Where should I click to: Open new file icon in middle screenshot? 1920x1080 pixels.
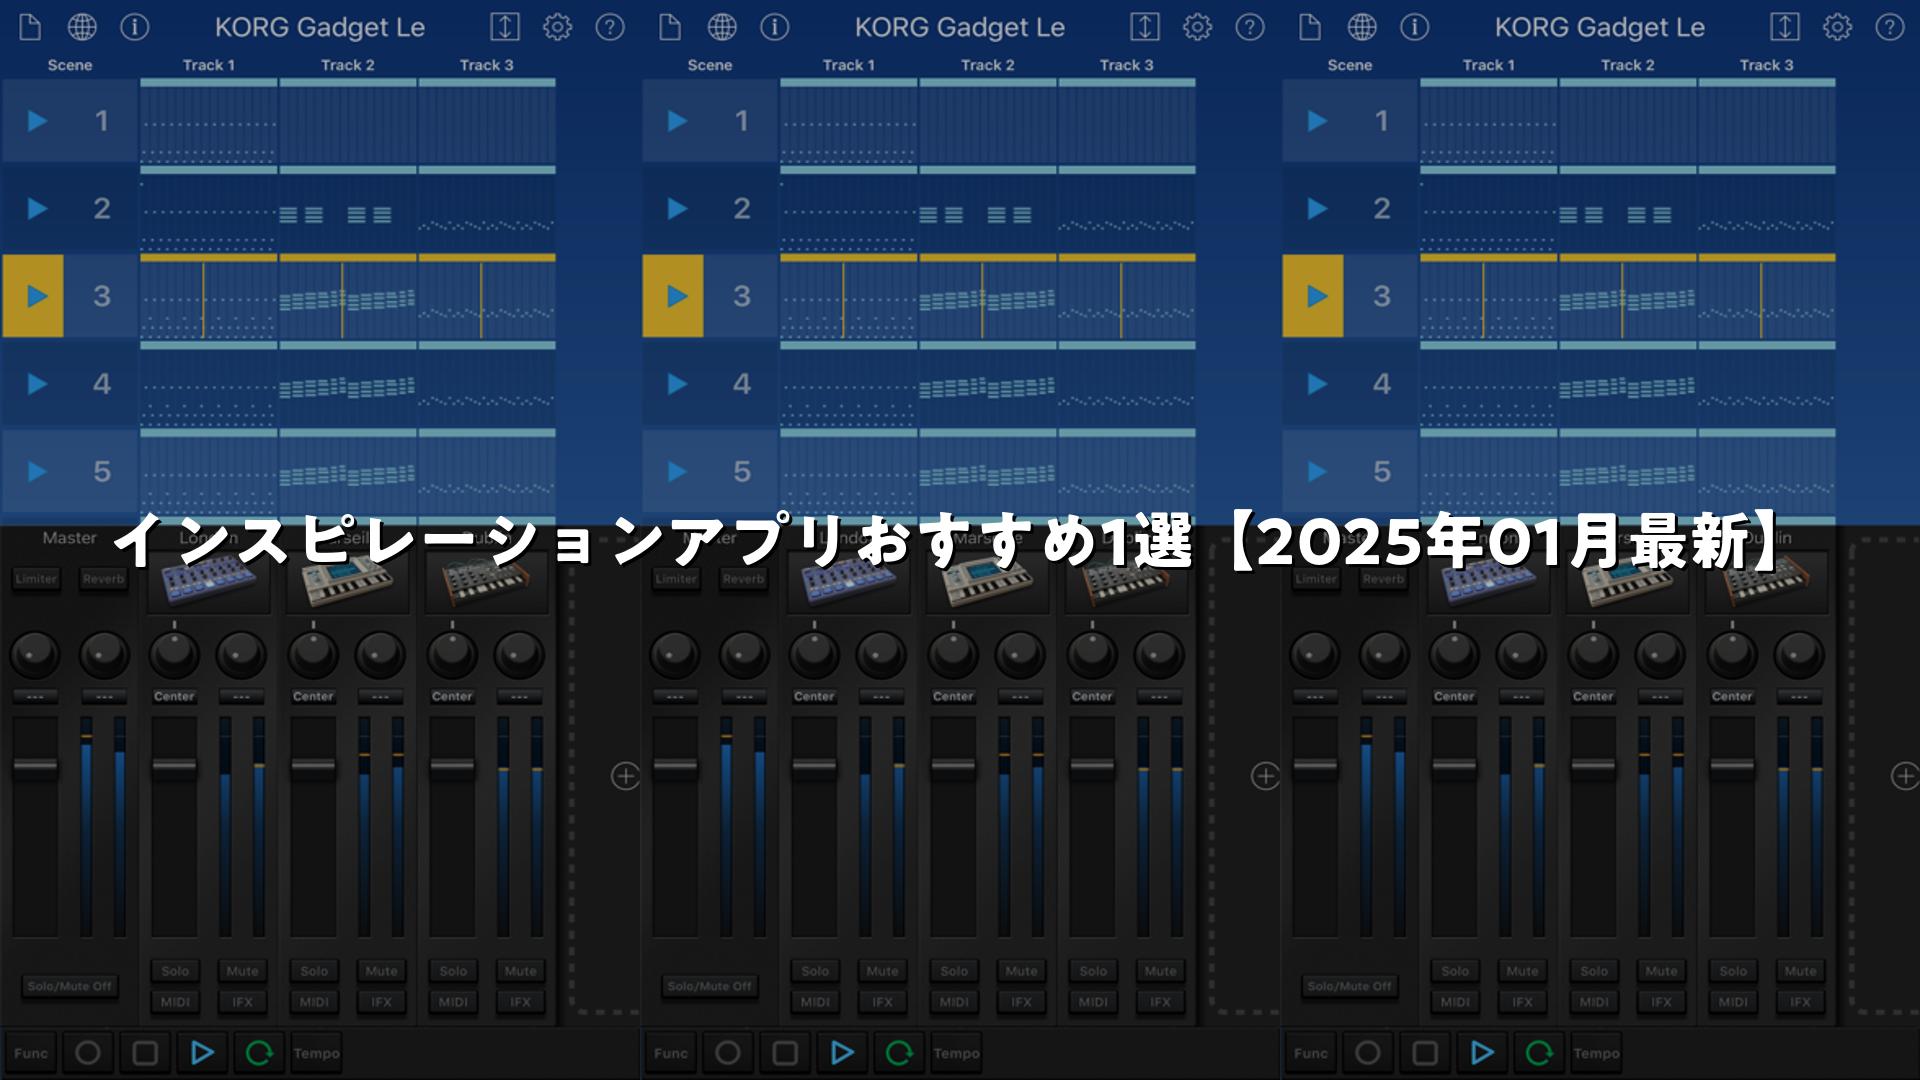[x=670, y=27]
